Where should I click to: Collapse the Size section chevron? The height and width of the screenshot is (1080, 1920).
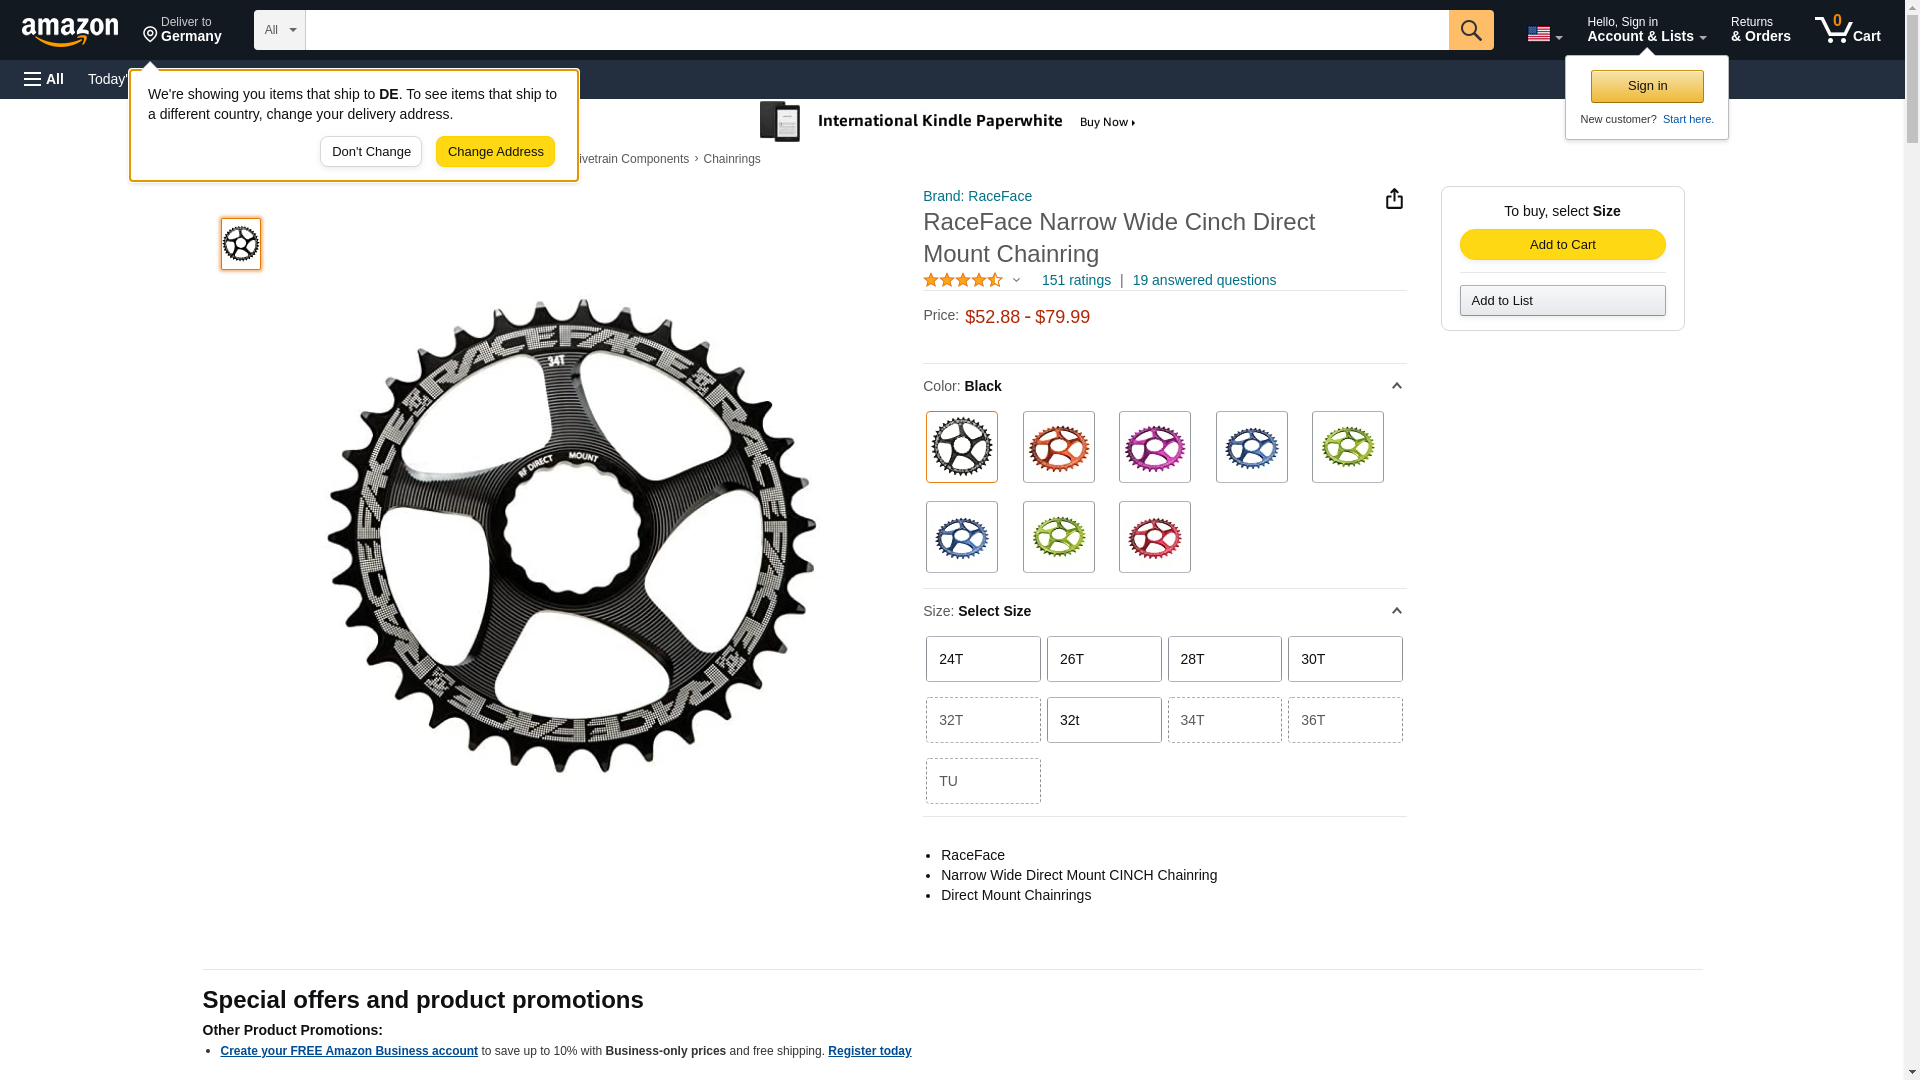(1397, 611)
